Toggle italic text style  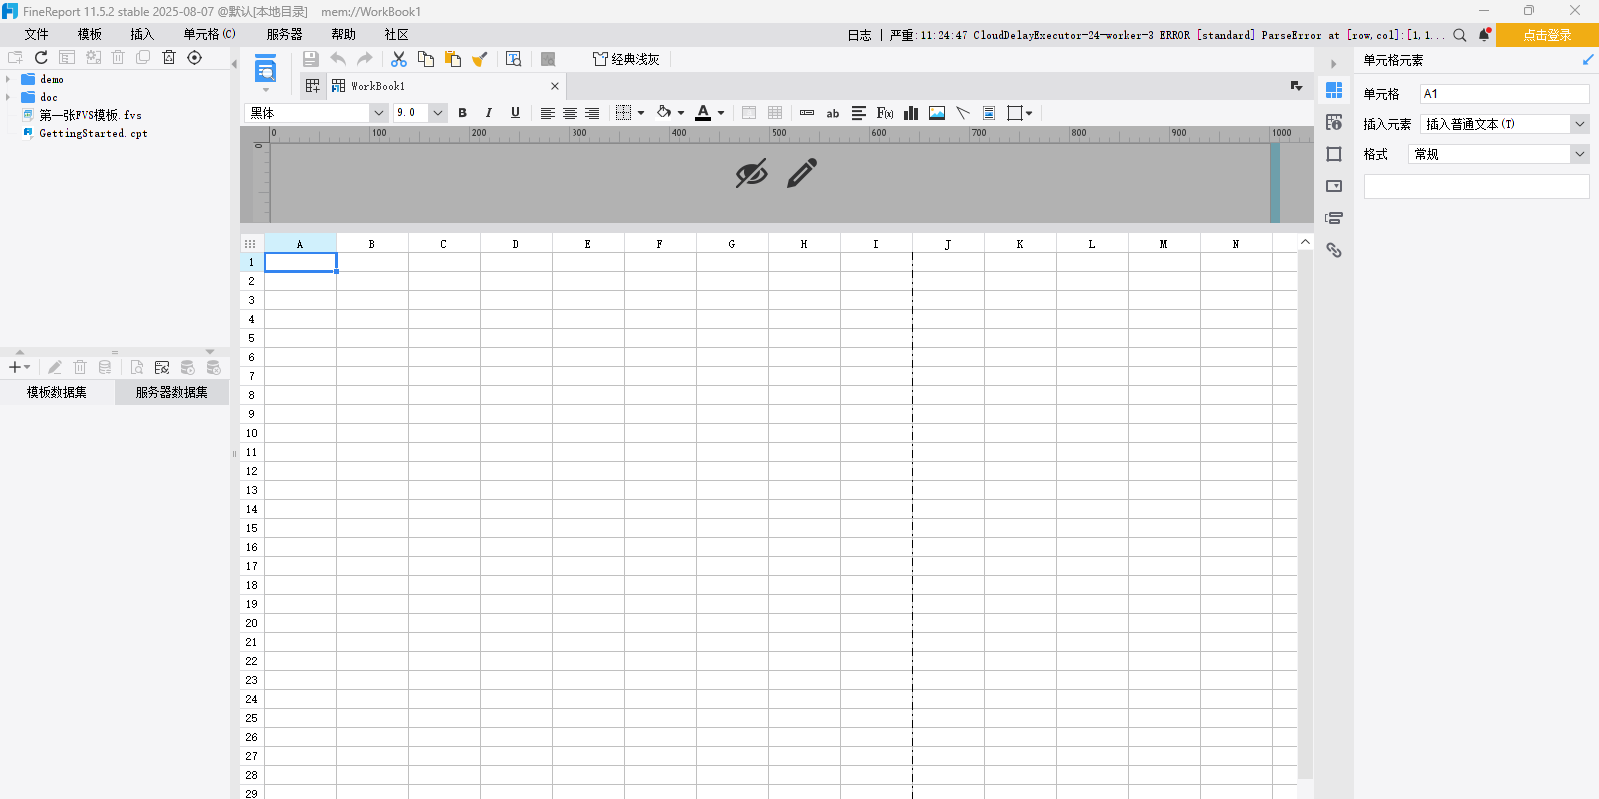coord(489,113)
